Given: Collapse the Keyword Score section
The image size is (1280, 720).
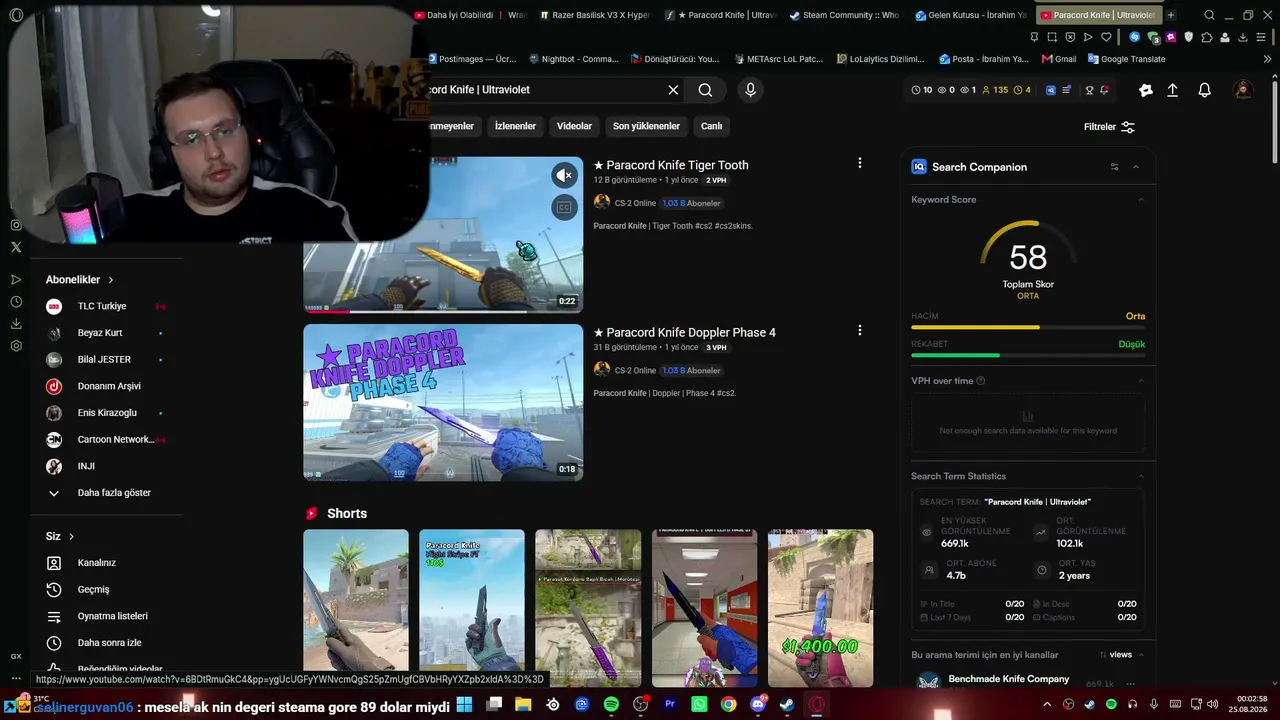Looking at the screenshot, I should point(1141,200).
